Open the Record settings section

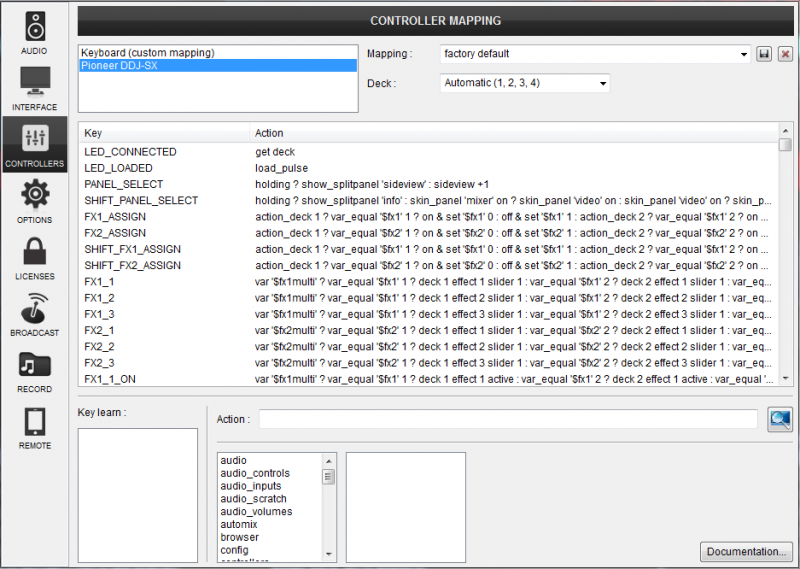click(x=34, y=371)
